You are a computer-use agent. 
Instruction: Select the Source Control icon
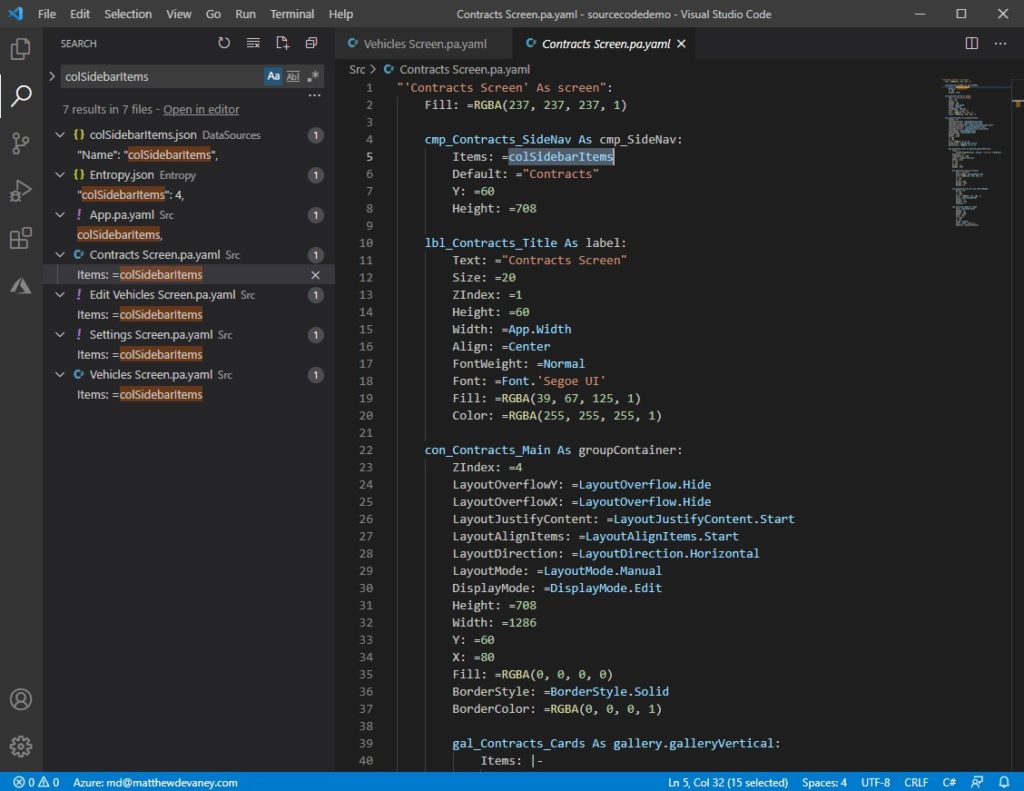point(20,143)
